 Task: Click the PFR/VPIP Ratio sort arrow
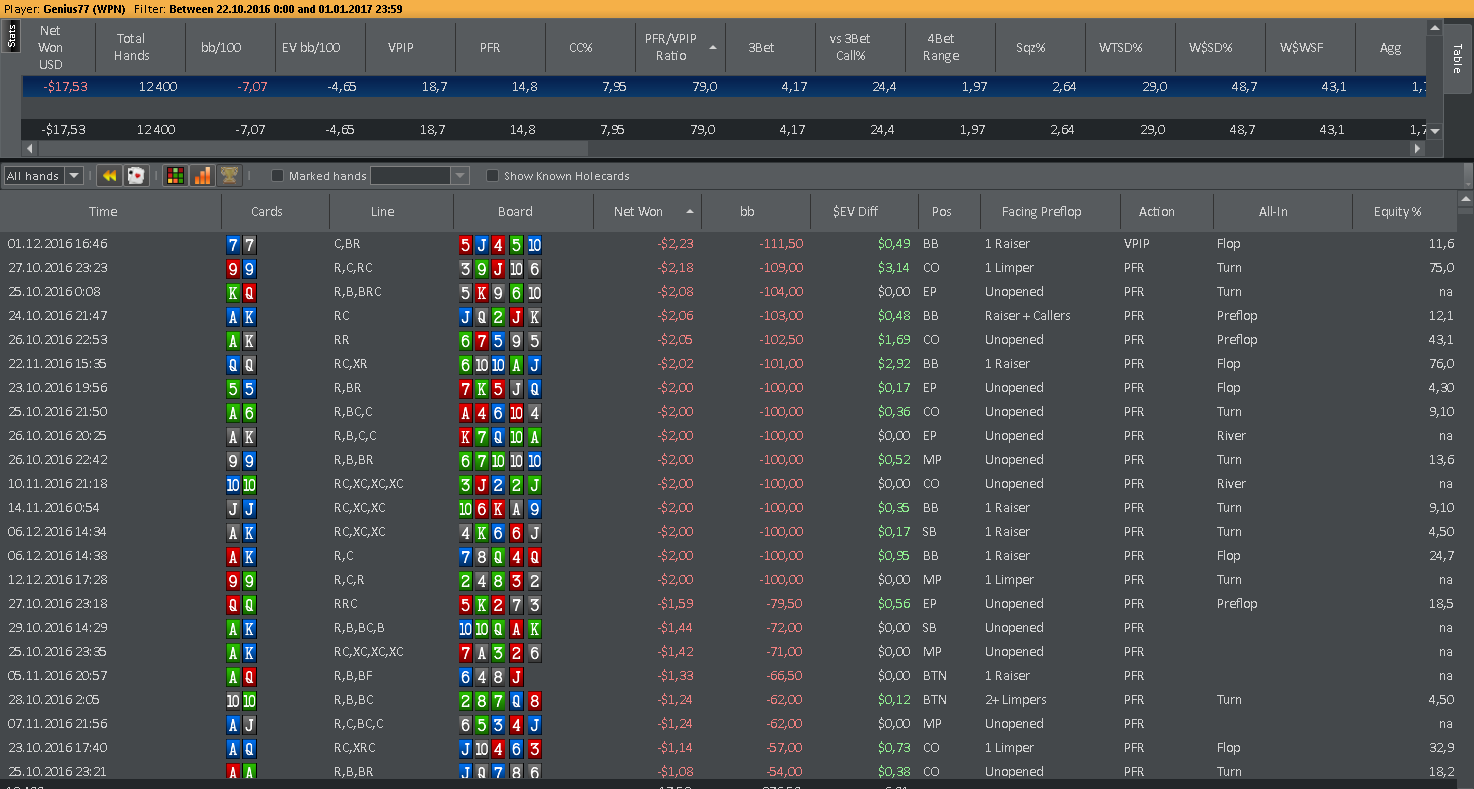click(x=713, y=47)
